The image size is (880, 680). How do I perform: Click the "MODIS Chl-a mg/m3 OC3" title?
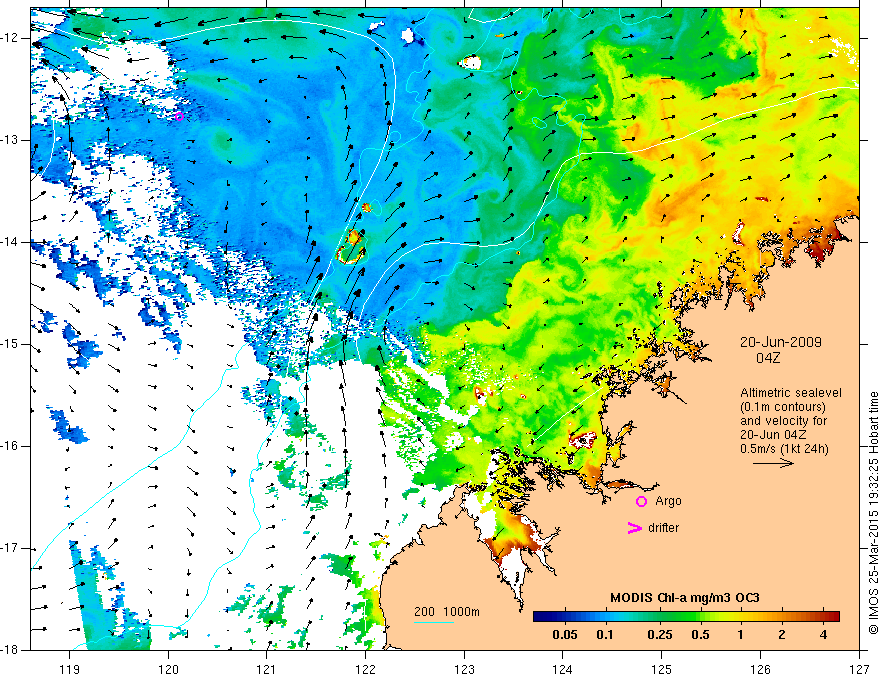pyautogui.click(x=685, y=598)
